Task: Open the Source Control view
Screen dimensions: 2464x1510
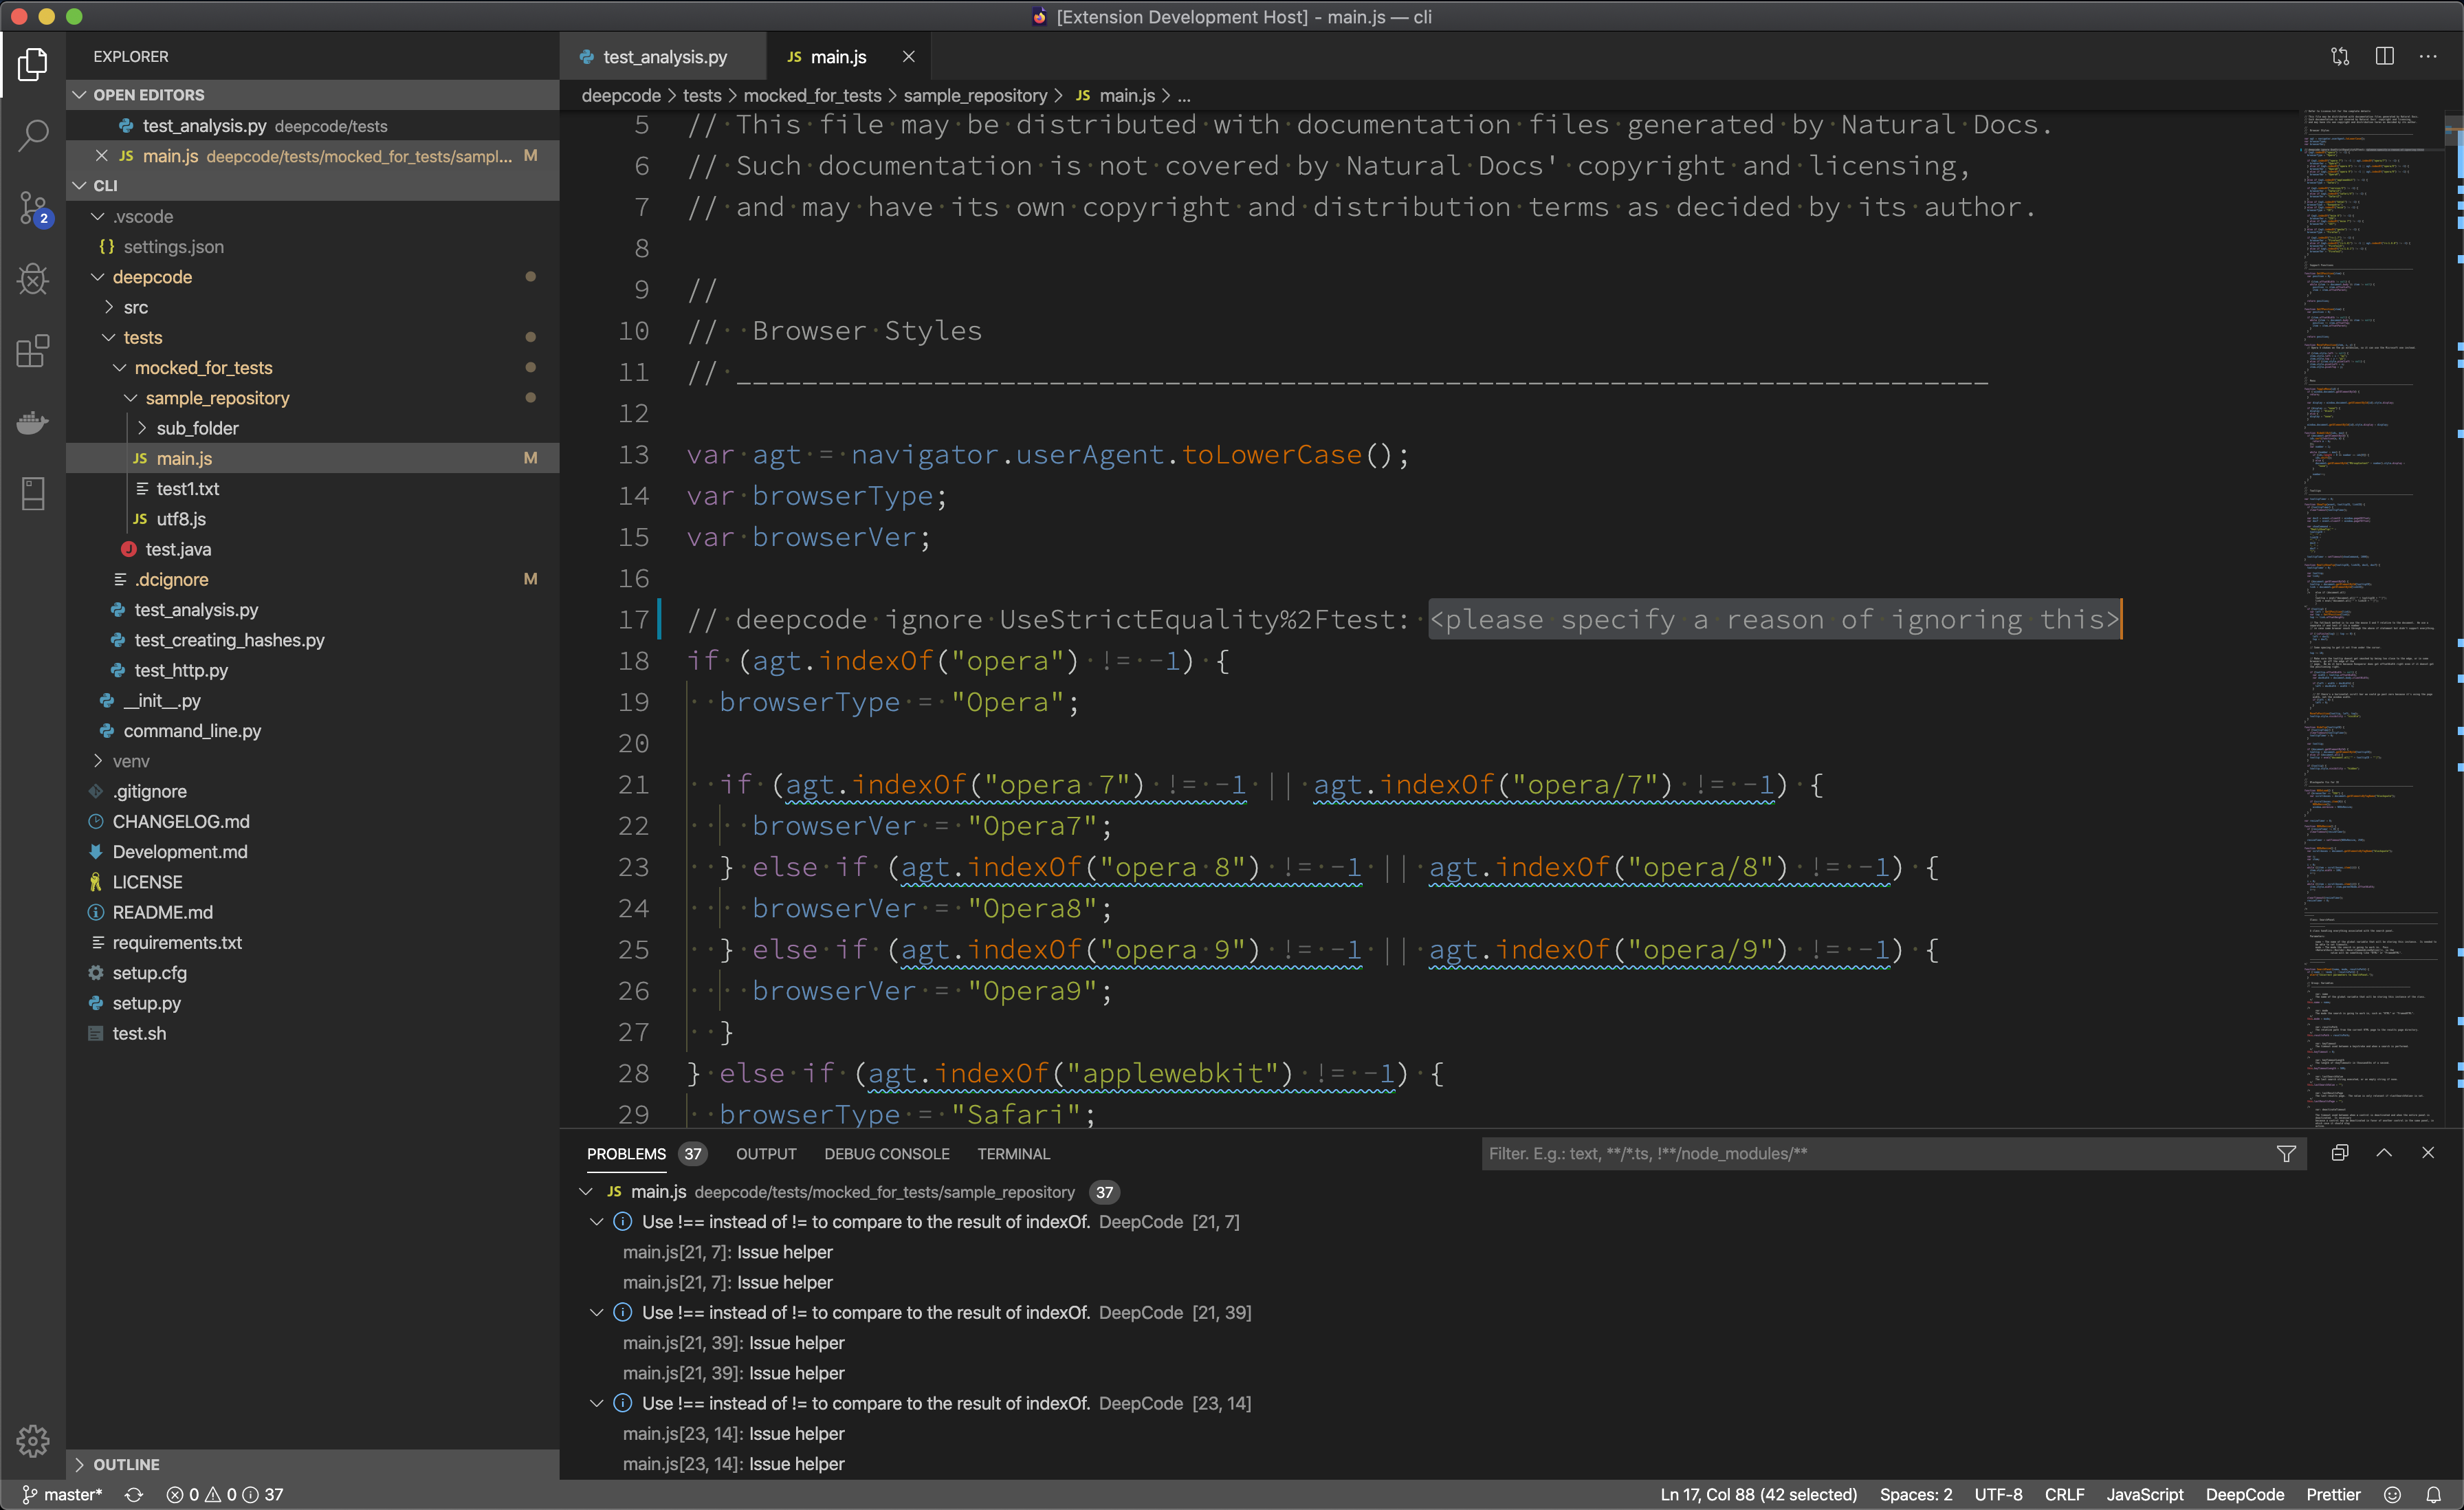Action: point(33,208)
